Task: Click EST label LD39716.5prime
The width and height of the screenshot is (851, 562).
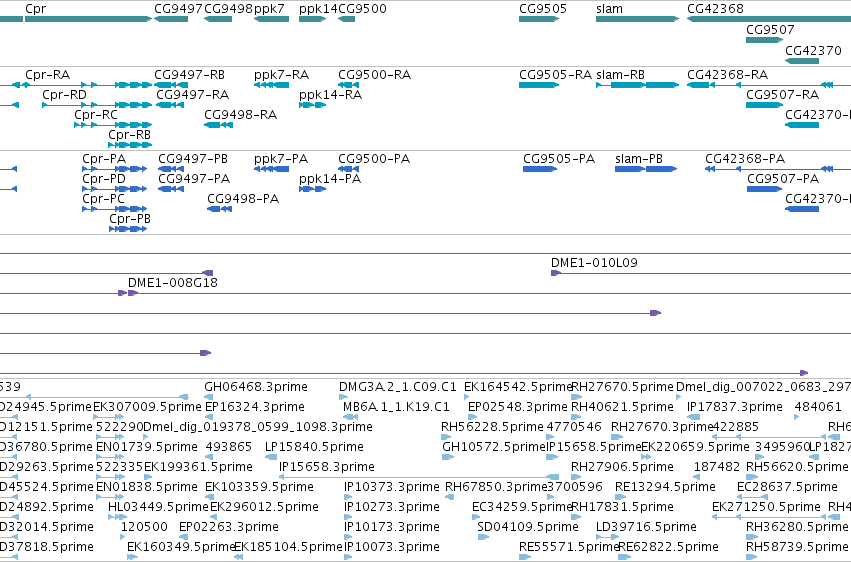Action: [x=646, y=528]
